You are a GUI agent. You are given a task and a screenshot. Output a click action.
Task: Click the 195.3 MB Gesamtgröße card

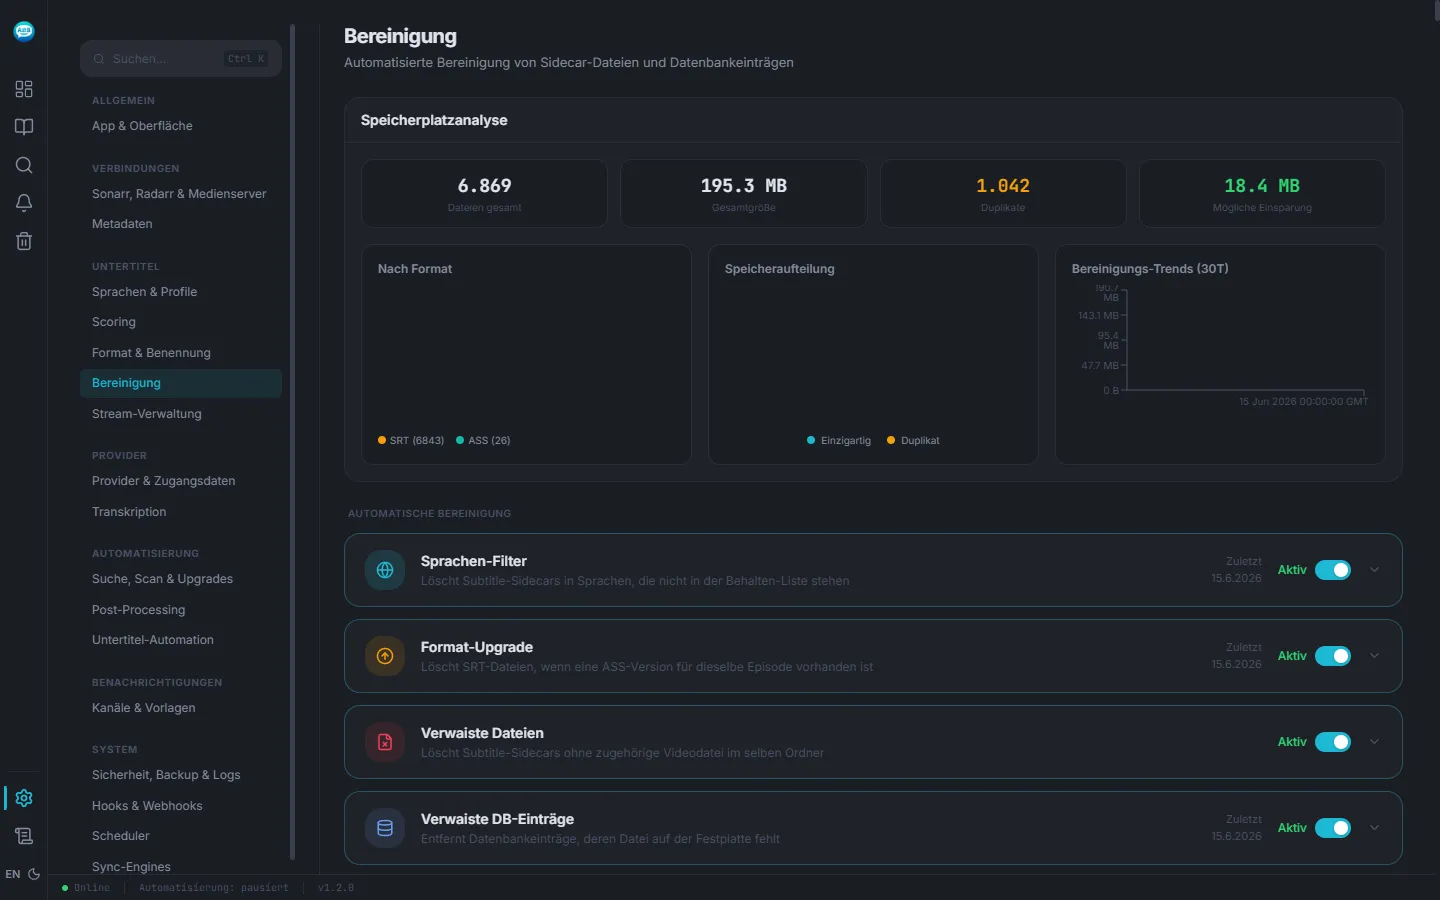pyautogui.click(x=744, y=193)
